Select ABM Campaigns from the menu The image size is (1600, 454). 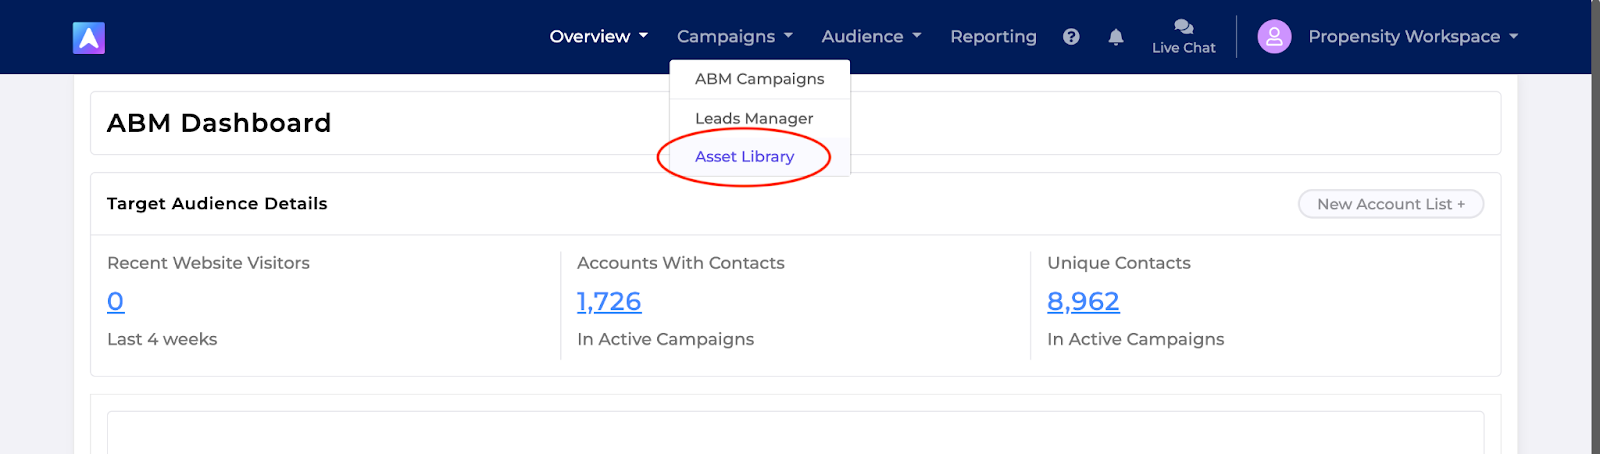click(760, 79)
